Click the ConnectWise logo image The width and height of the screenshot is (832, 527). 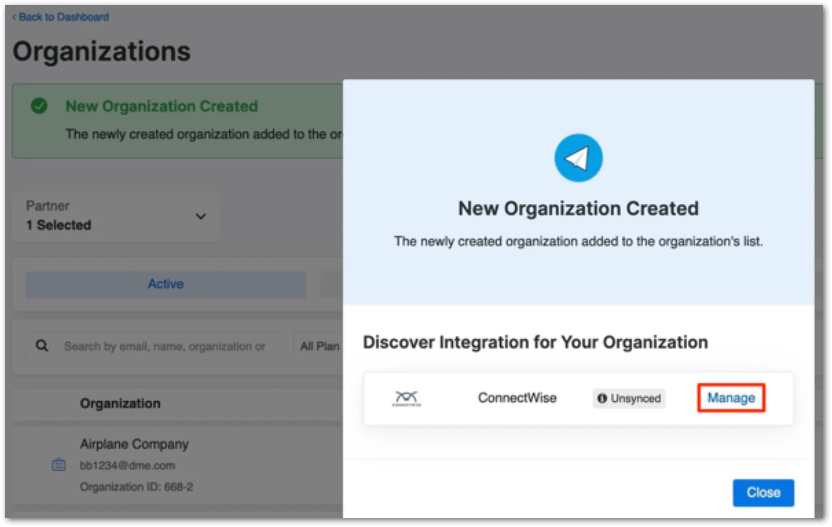click(406, 398)
